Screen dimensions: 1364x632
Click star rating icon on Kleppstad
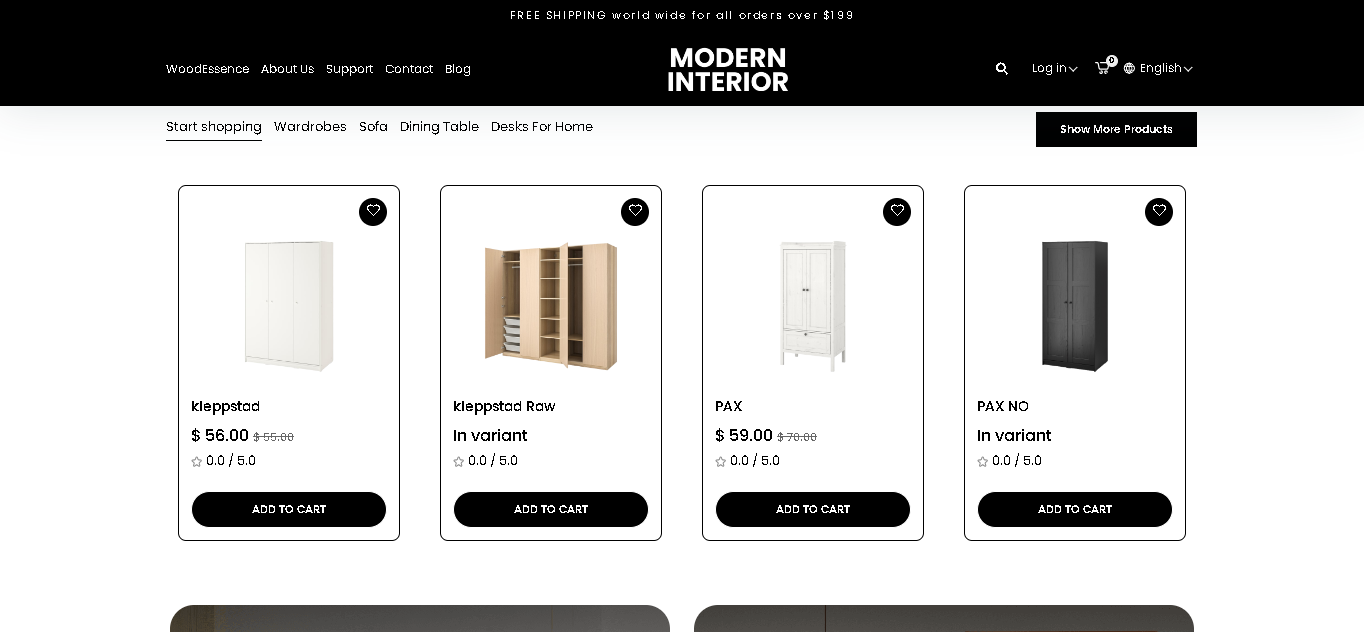point(197,461)
